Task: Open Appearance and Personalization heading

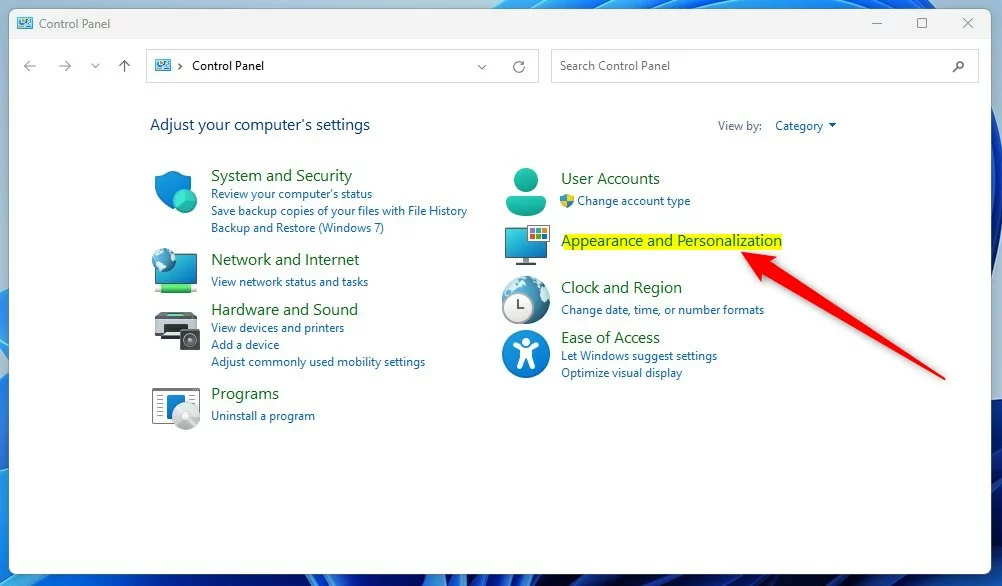Action: click(x=671, y=241)
